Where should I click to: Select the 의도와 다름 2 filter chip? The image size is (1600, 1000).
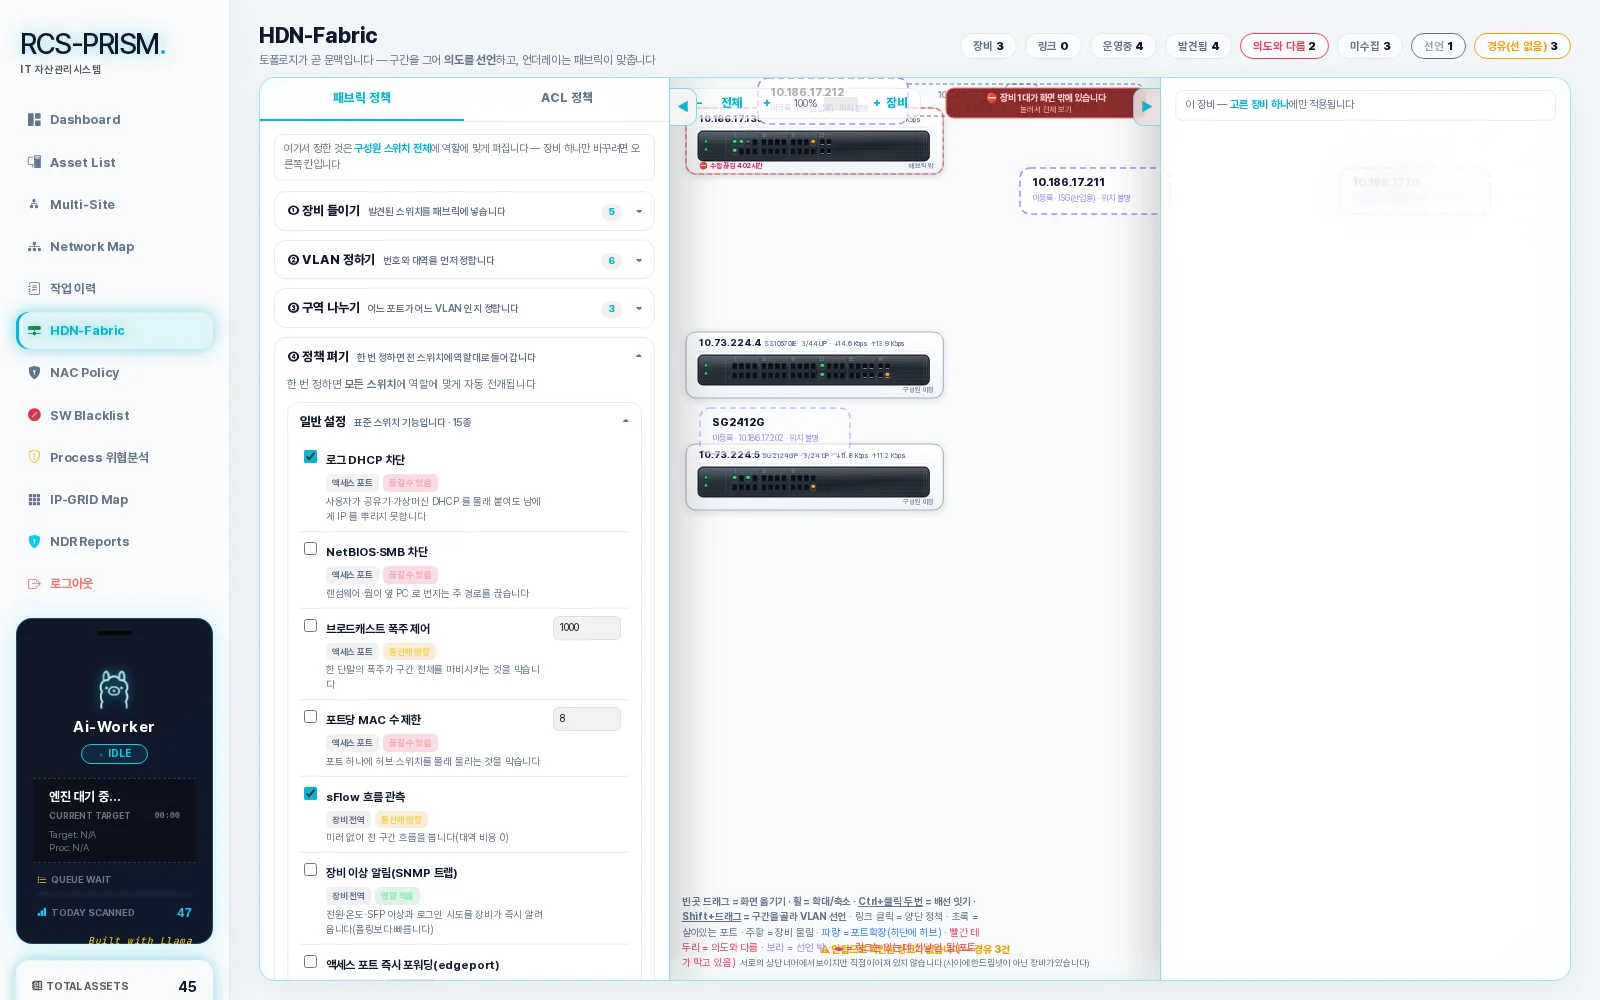click(x=1284, y=46)
